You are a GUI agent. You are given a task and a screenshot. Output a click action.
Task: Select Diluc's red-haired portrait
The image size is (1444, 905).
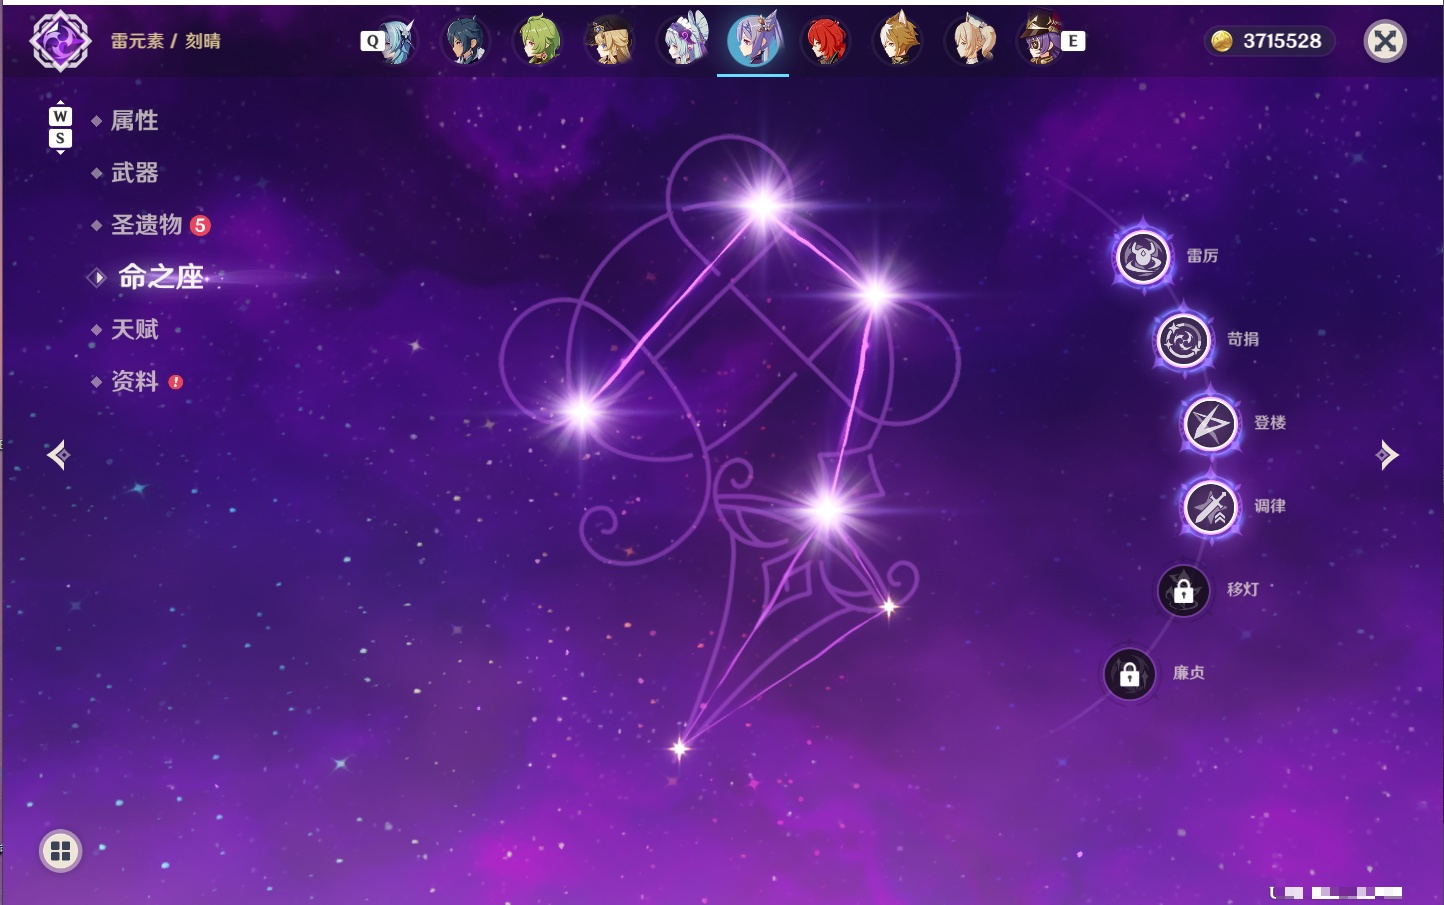pyautogui.click(x=826, y=41)
